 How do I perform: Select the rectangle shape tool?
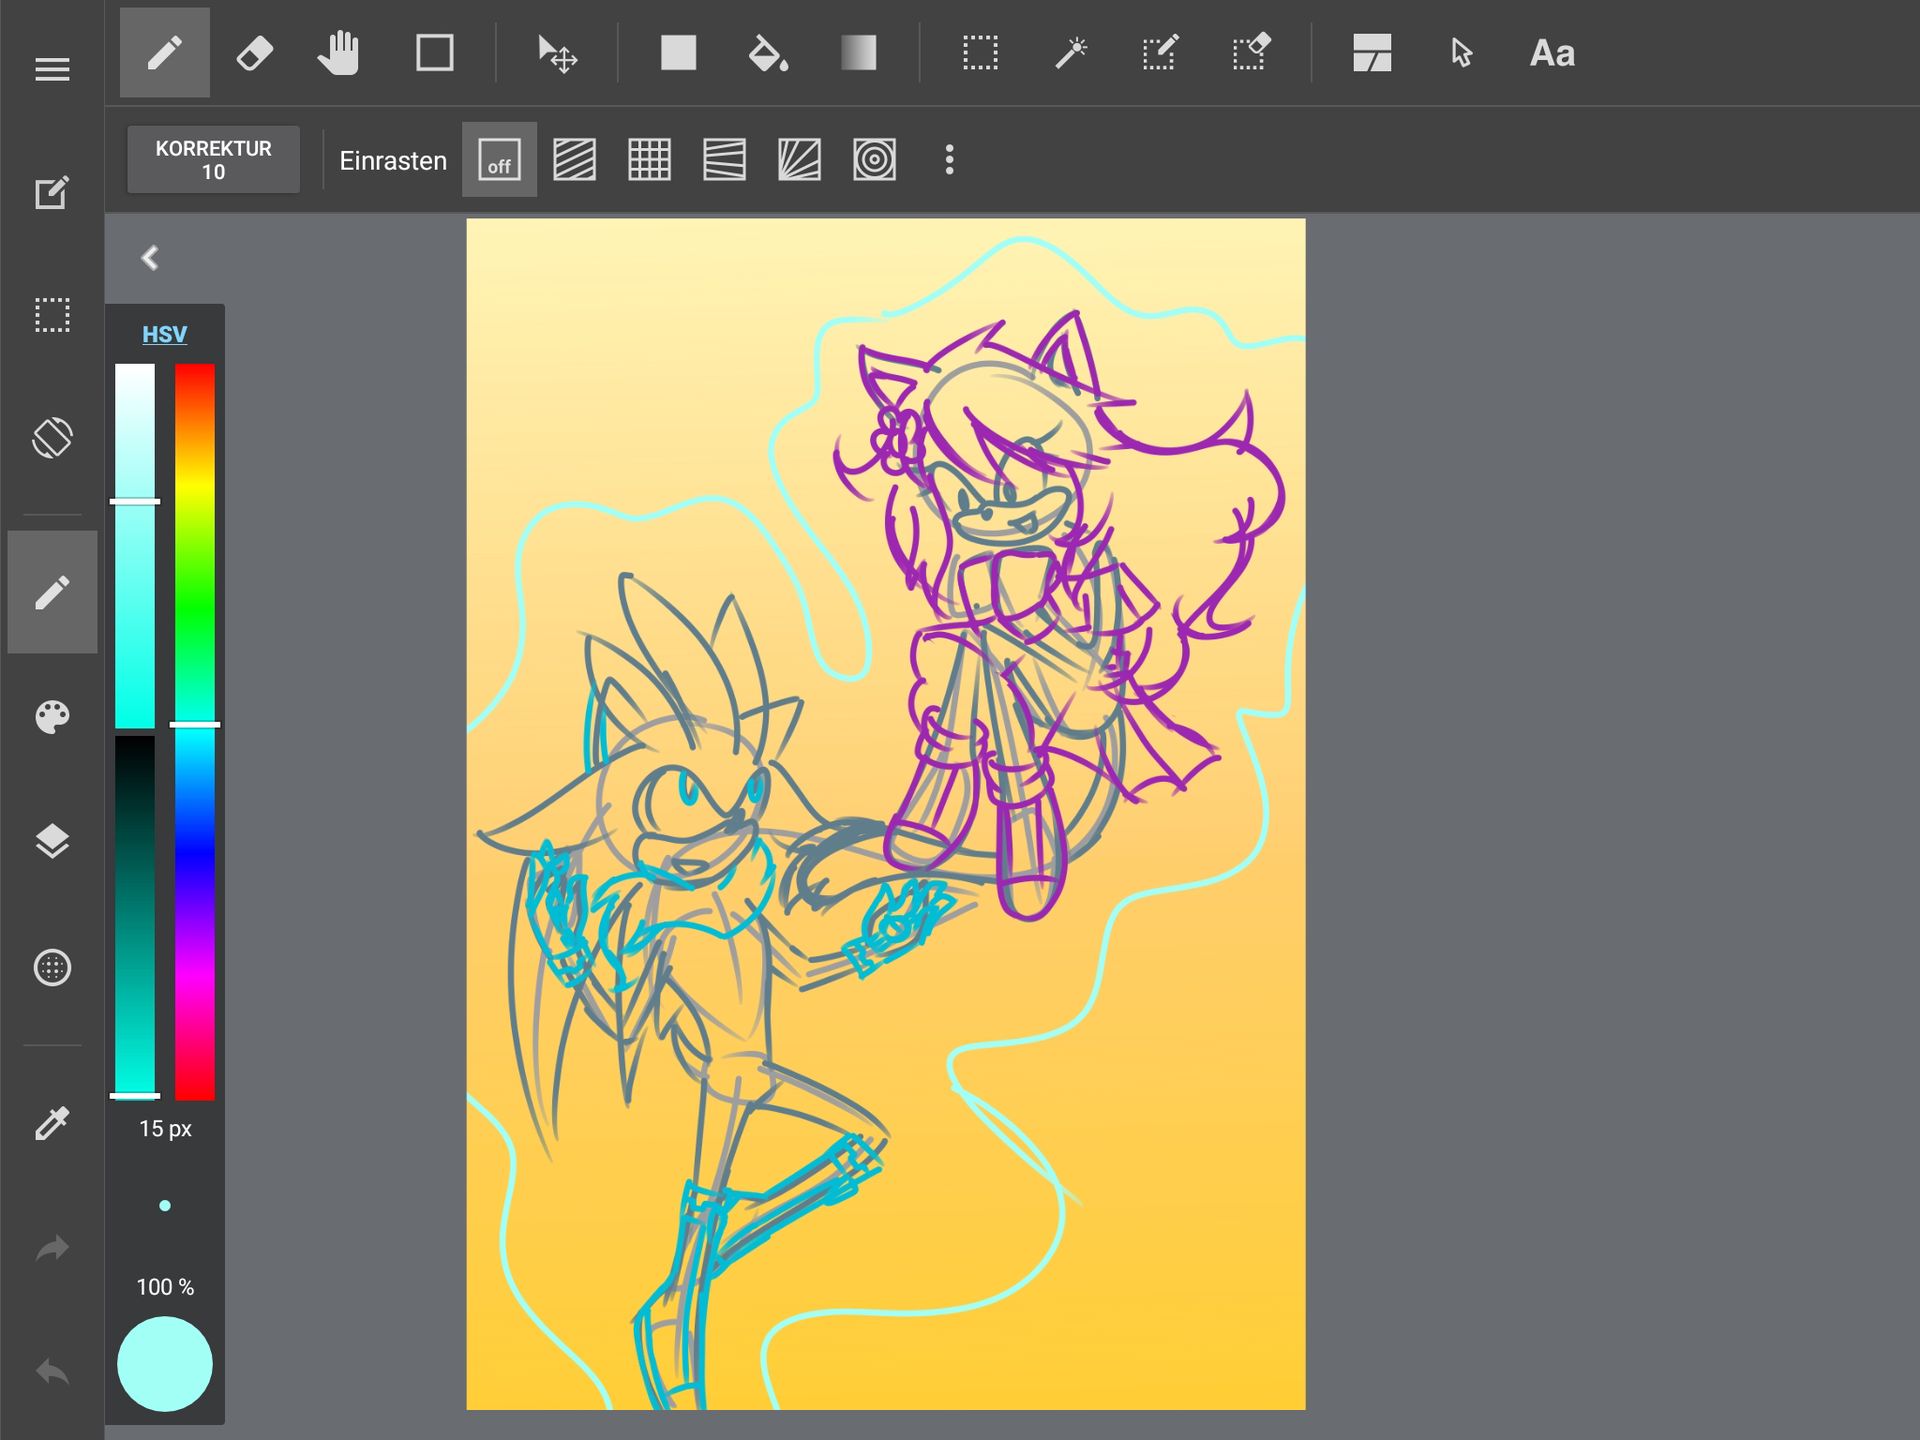[435, 53]
